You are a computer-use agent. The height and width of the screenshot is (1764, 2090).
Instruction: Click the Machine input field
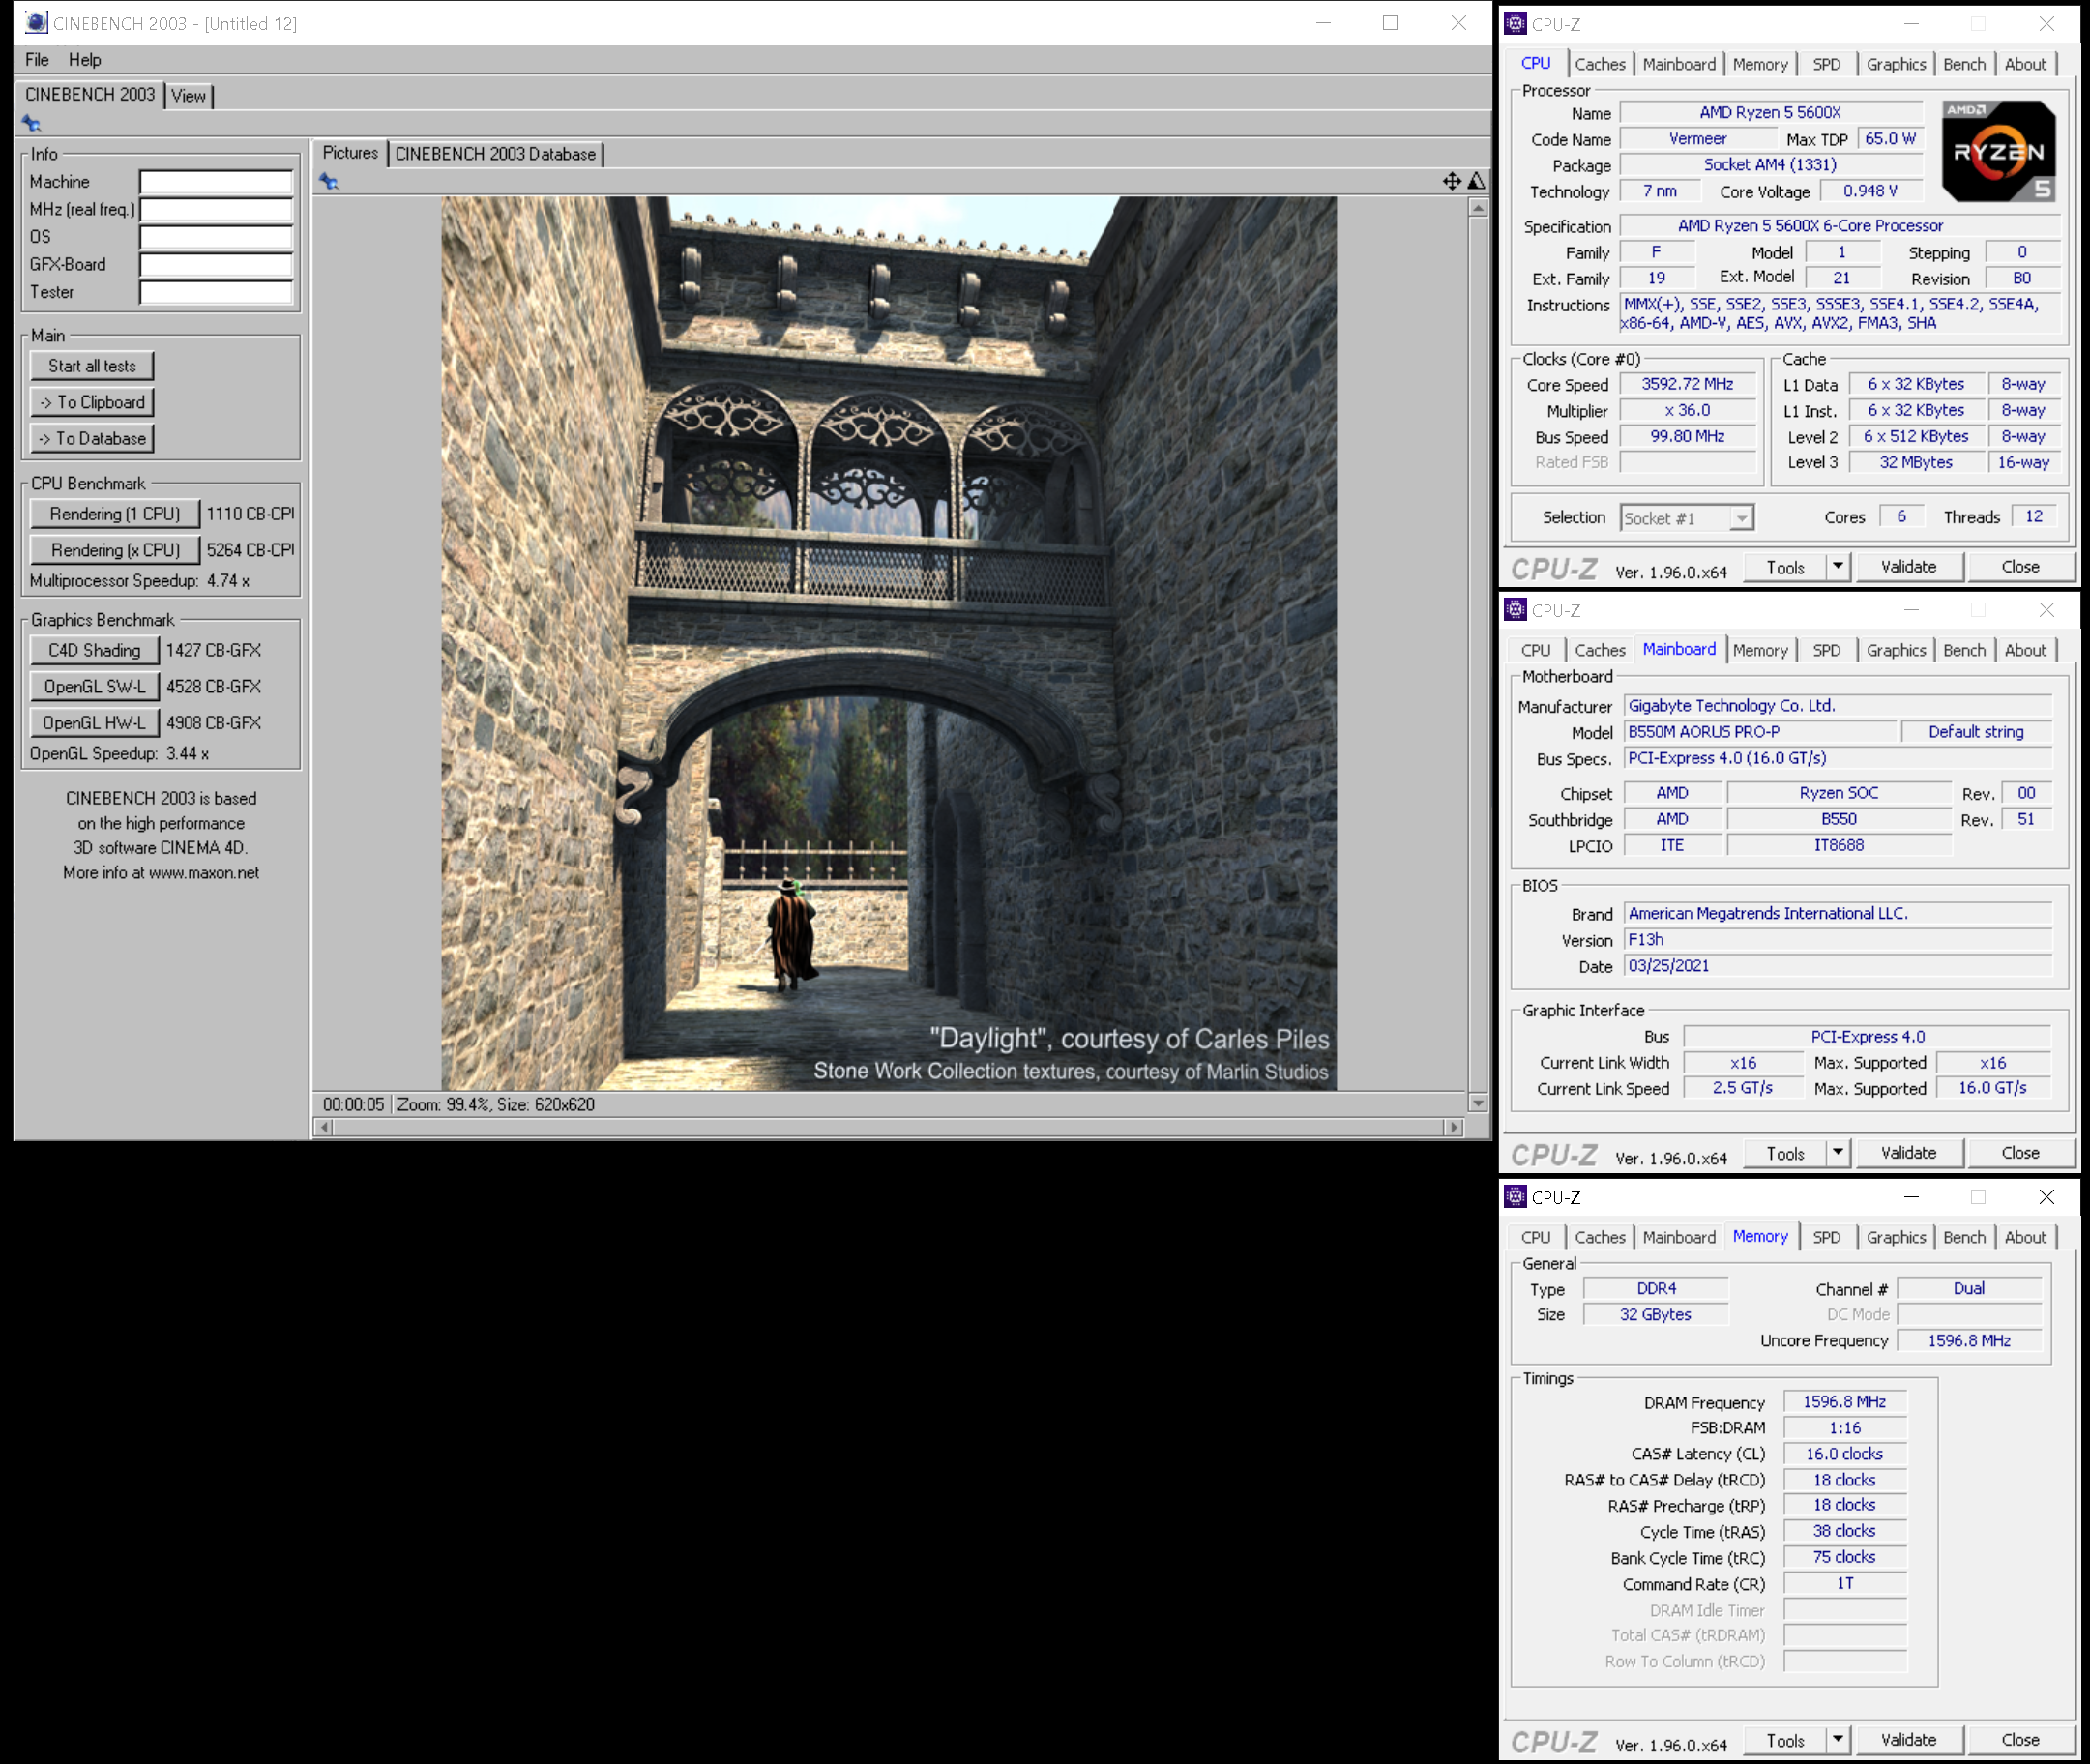[216, 182]
